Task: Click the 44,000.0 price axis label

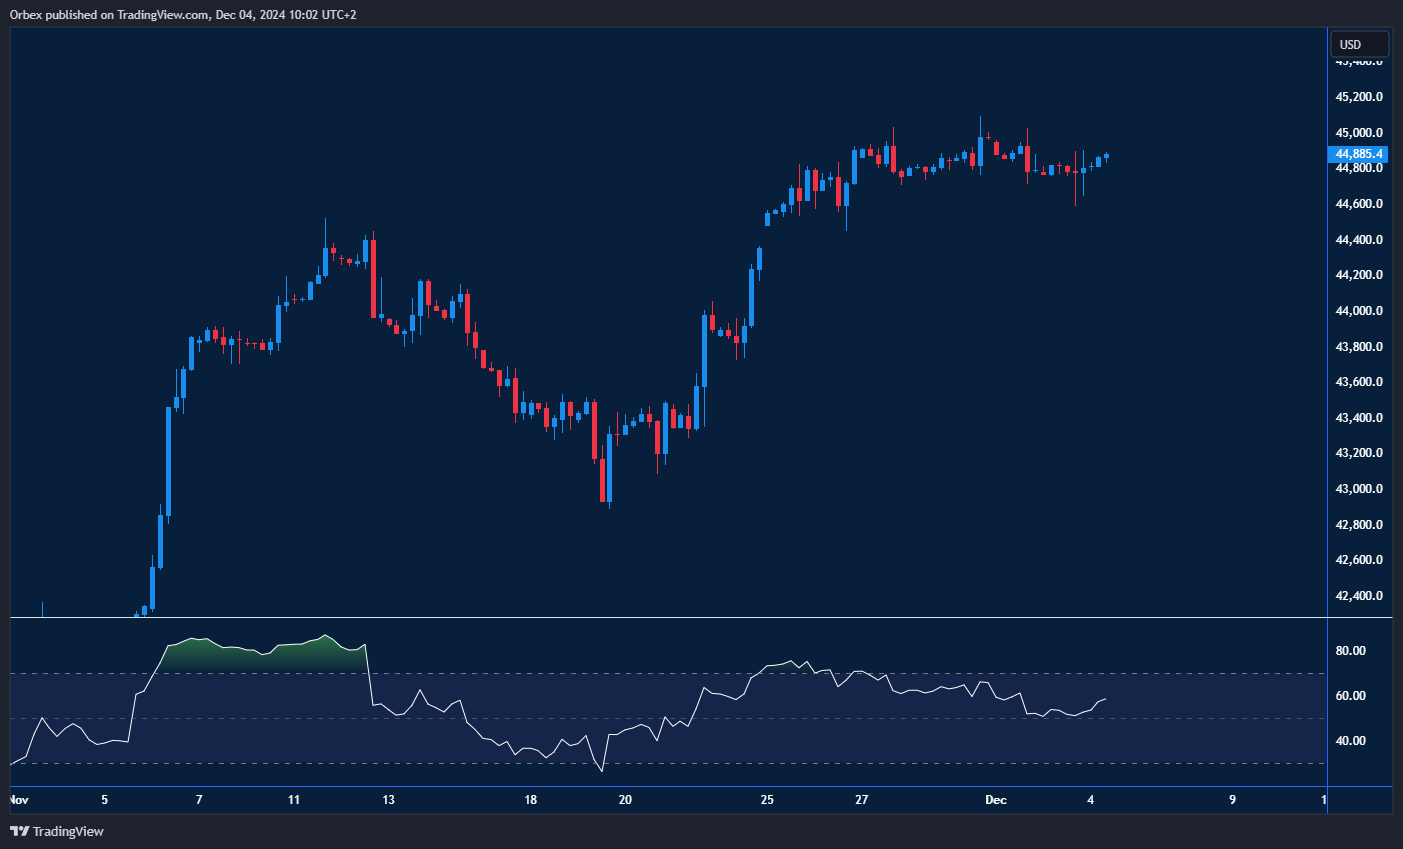Action: (1358, 311)
